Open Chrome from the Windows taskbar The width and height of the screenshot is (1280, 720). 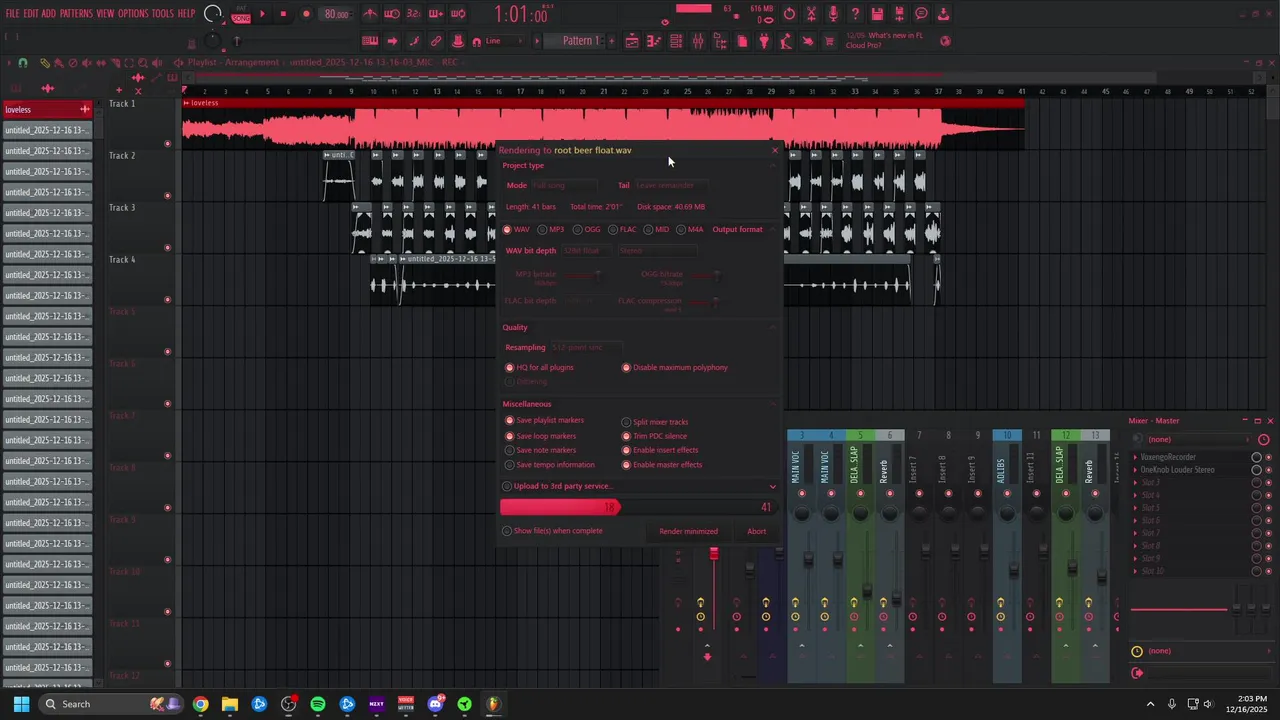point(201,704)
